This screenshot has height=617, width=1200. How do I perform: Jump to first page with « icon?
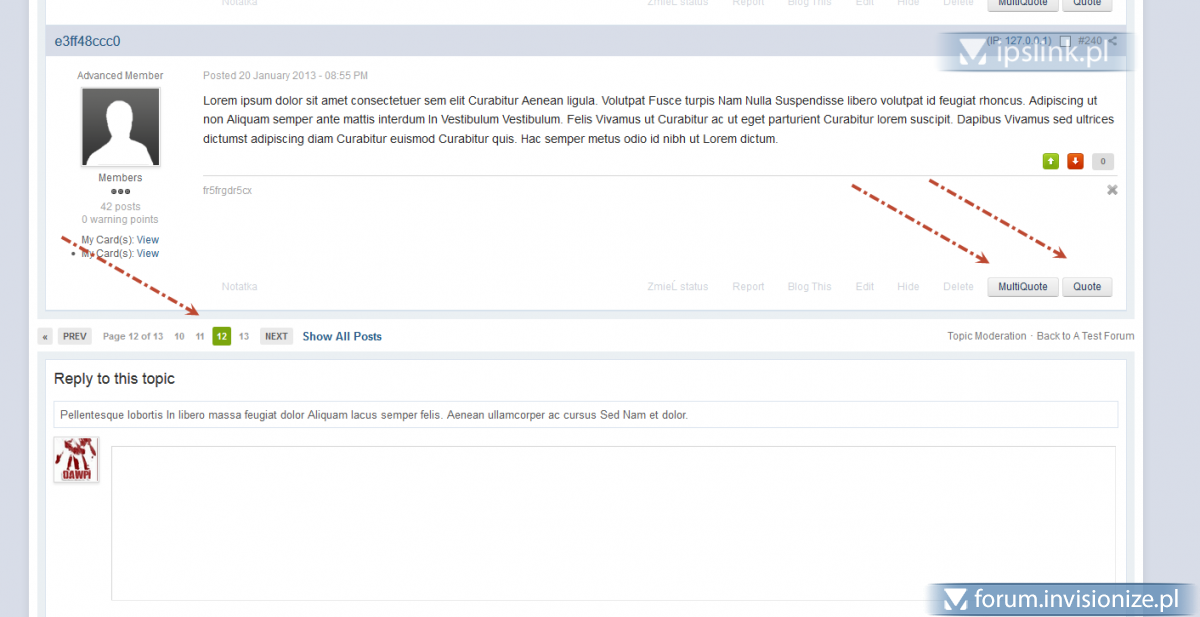click(46, 337)
